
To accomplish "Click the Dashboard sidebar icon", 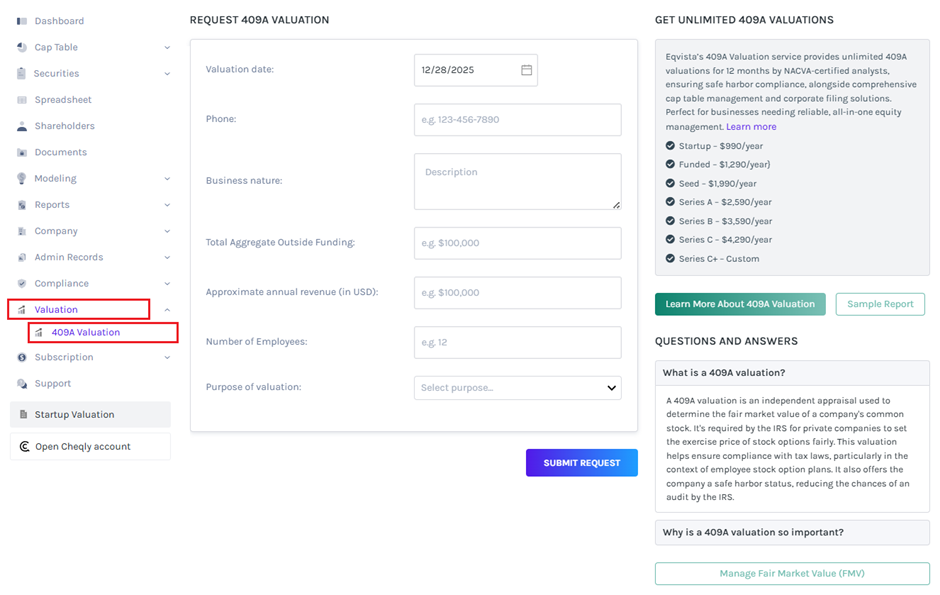I will (22, 21).
